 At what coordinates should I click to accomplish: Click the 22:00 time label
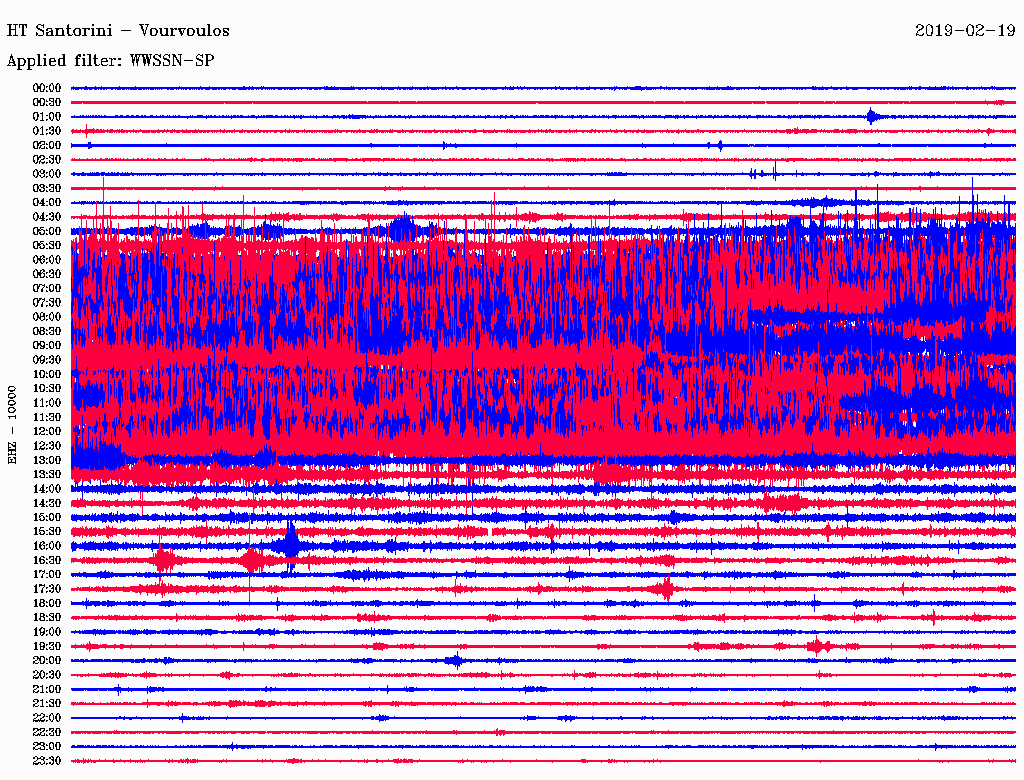pos(47,718)
